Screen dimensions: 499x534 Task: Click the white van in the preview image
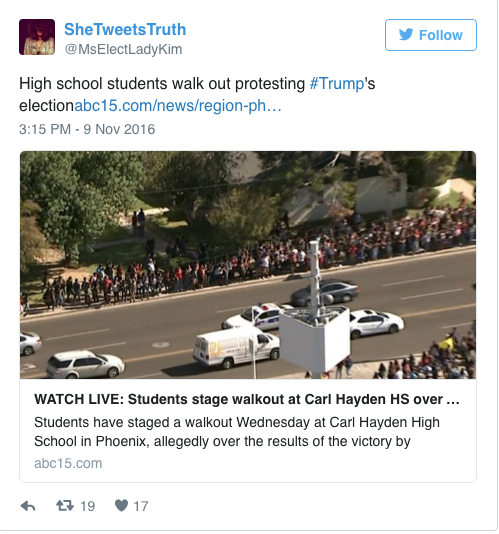point(236,347)
